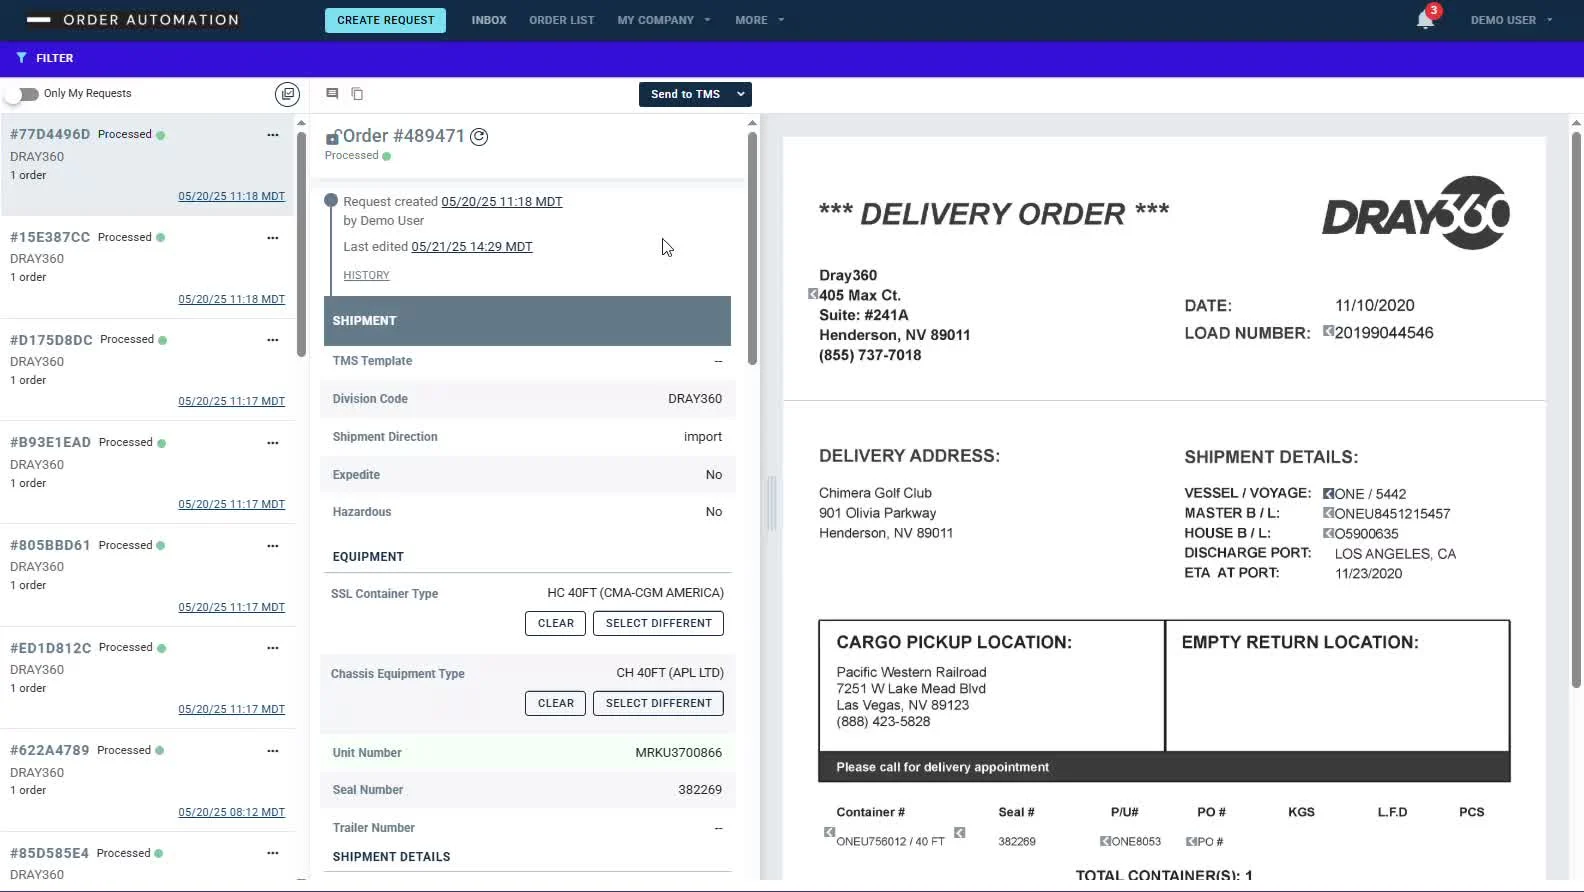Click the Unit Number value MRKU3700866

[x=678, y=753]
